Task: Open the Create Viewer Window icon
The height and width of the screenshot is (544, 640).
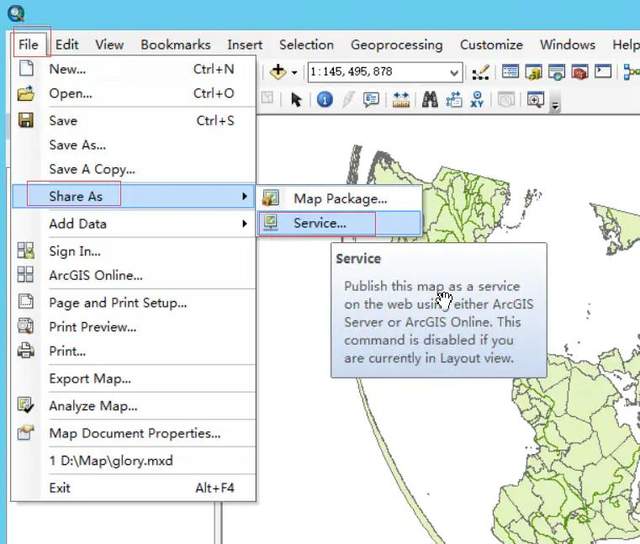Action: click(536, 100)
